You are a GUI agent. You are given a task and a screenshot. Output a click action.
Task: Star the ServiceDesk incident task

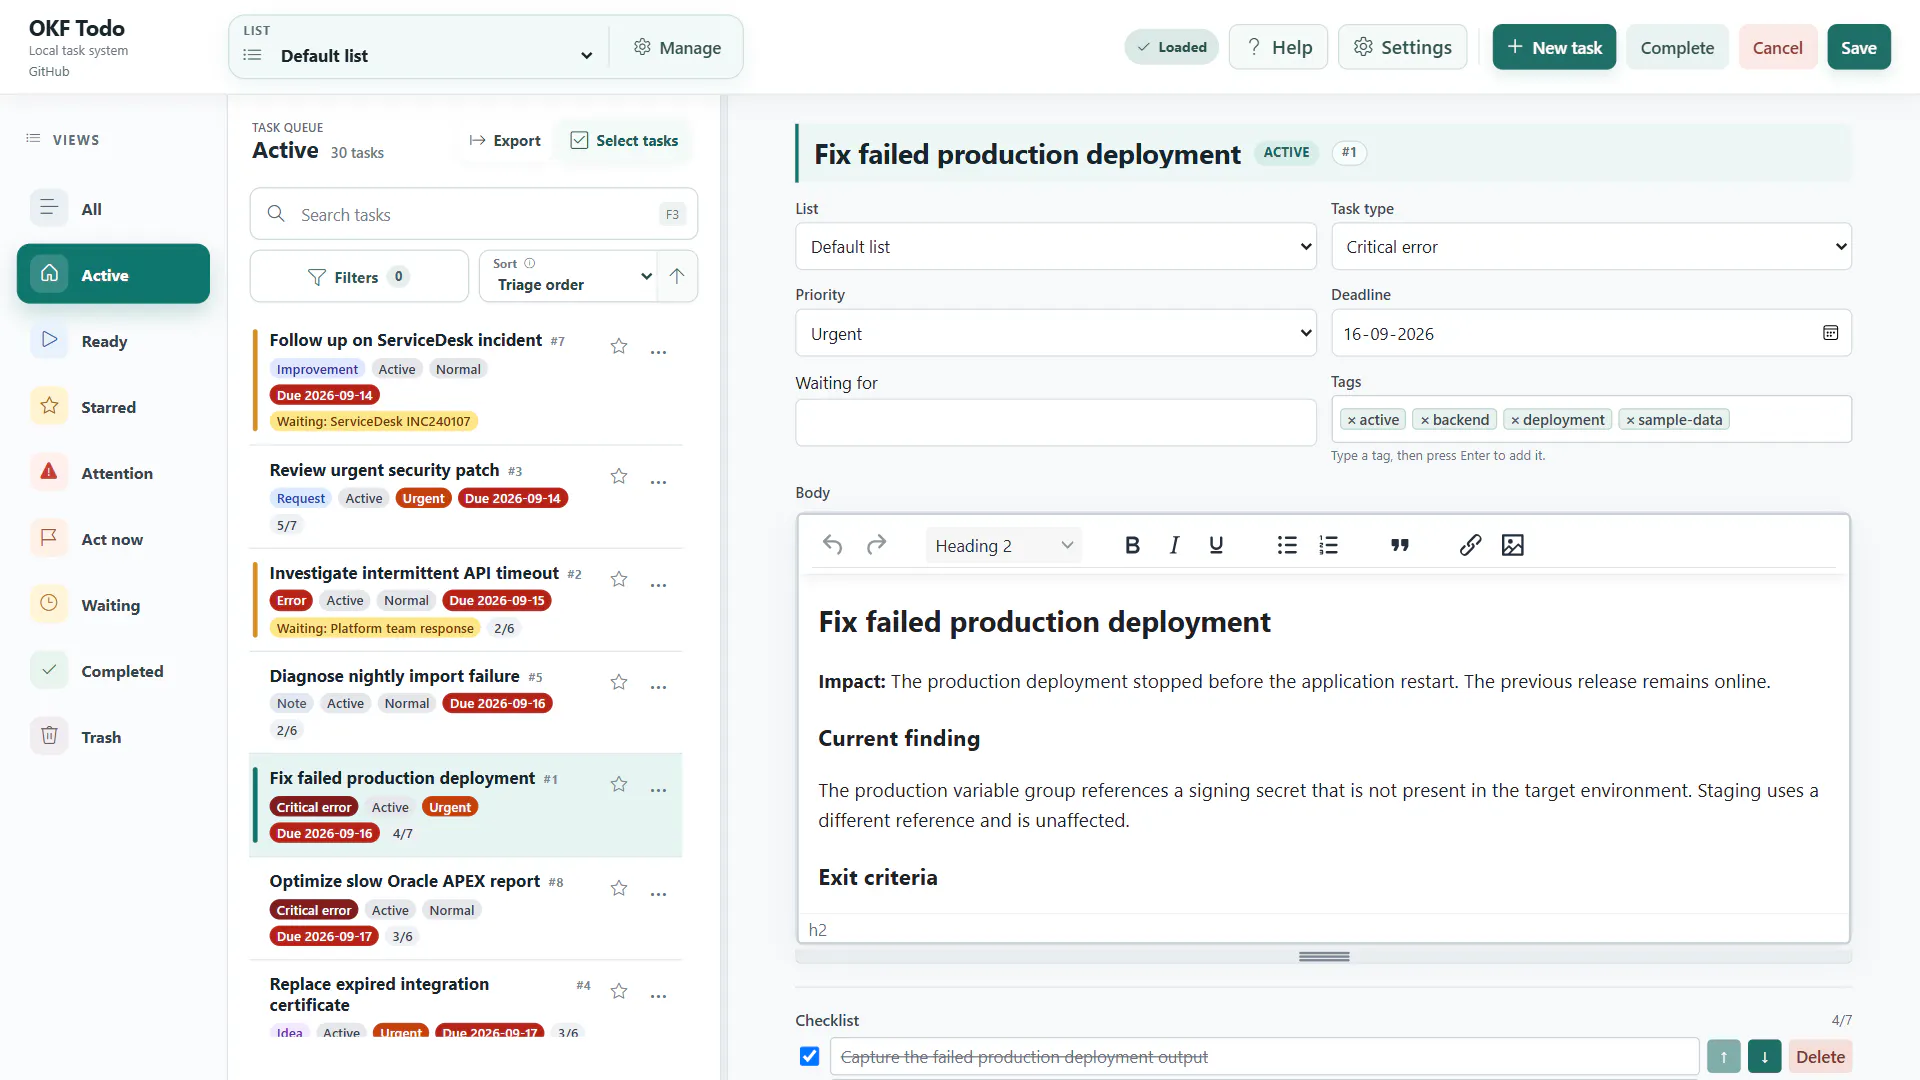619,346
